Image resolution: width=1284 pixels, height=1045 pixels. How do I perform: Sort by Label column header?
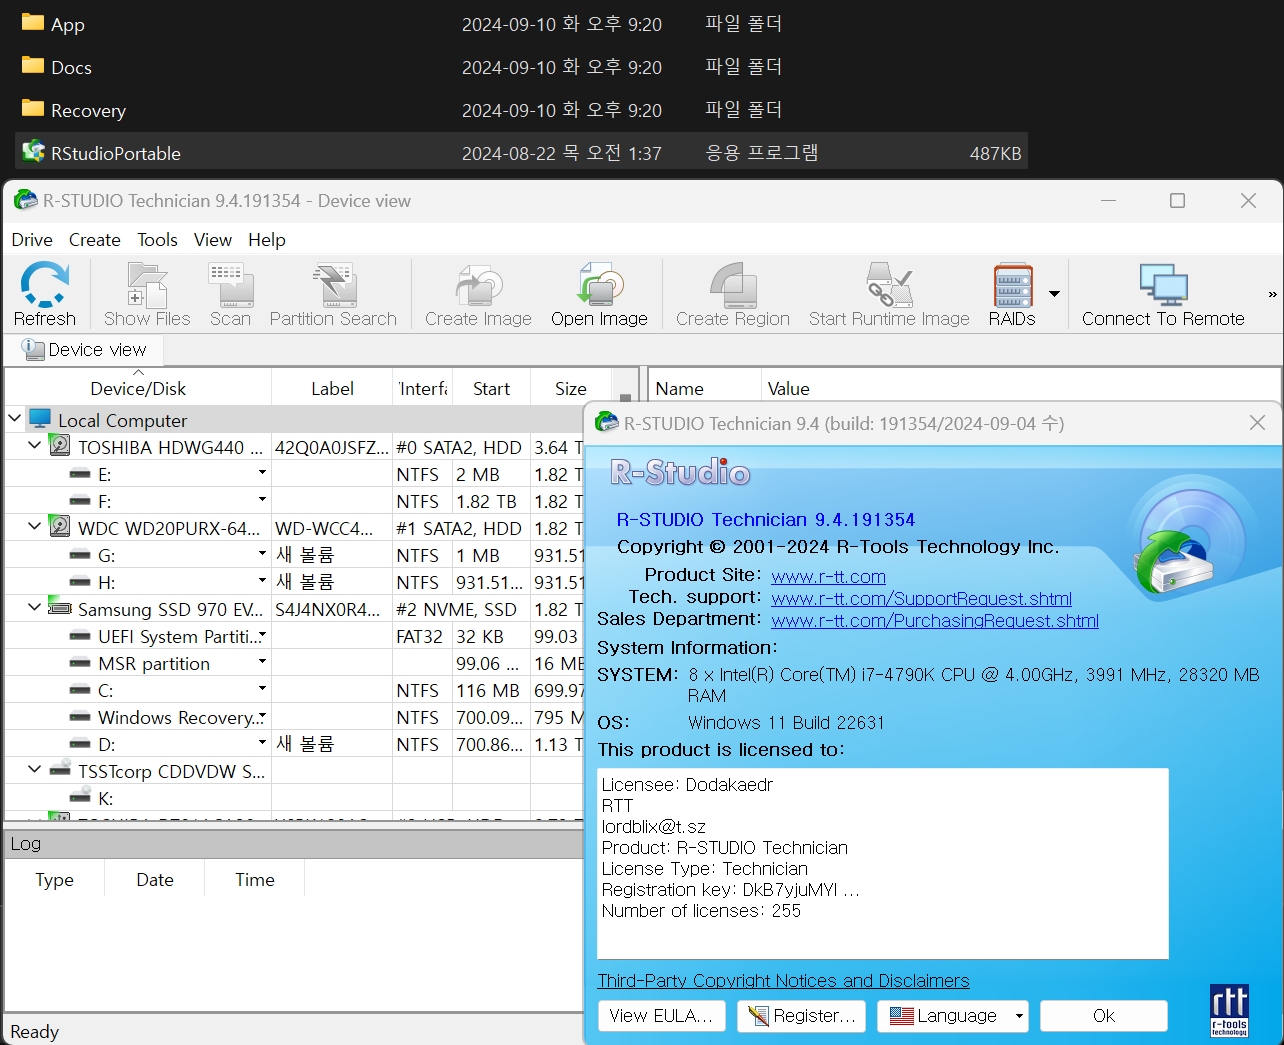(332, 388)
